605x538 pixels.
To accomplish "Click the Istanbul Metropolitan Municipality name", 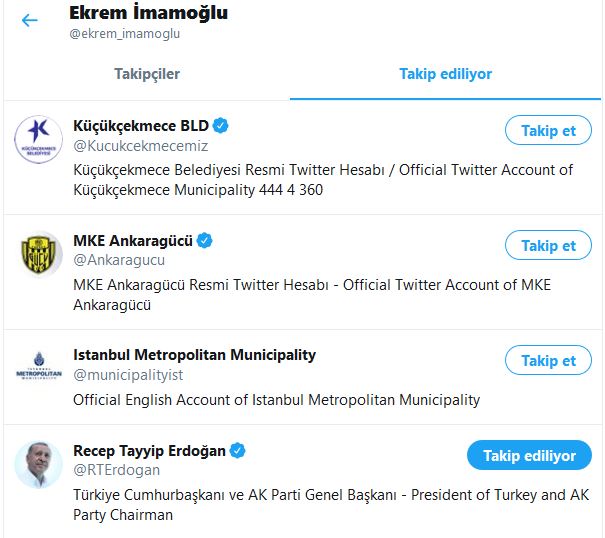I will [x=194, y=355].
